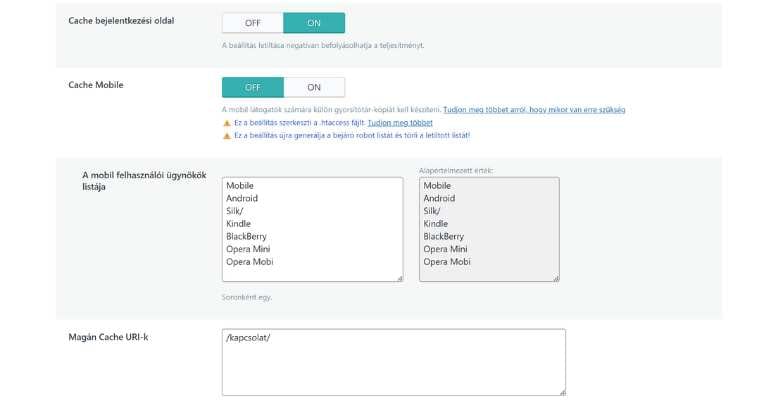767x401 pixels.
Task: Click warning icon beside .htaccess notice
Action: click(226, 122)
